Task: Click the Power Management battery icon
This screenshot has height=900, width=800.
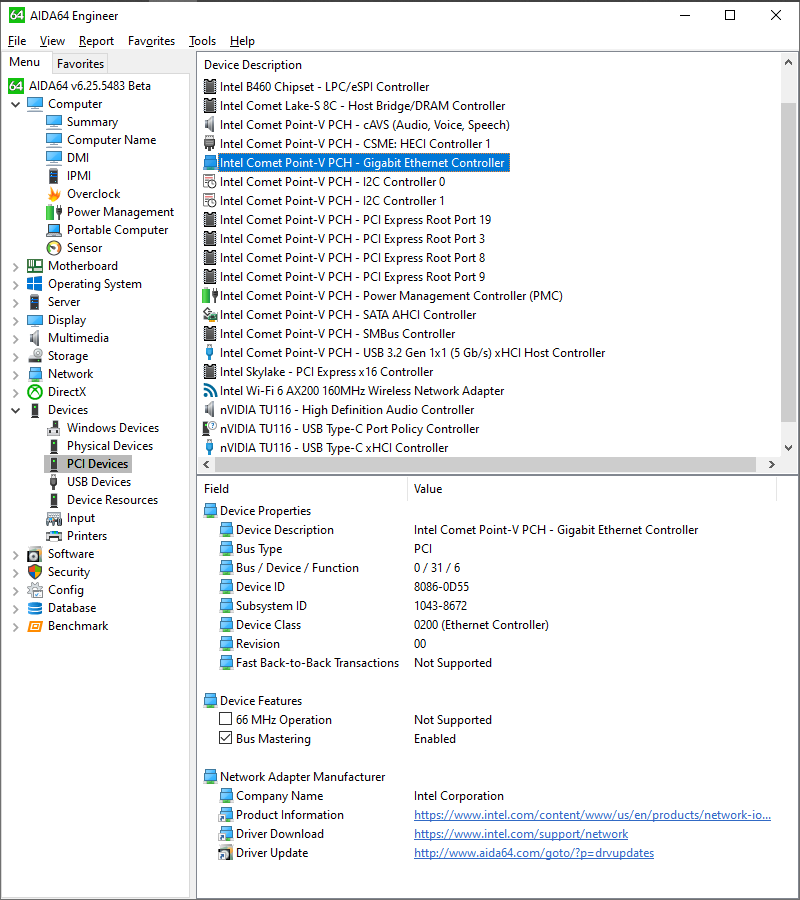Action: click(x=54, y=212)
